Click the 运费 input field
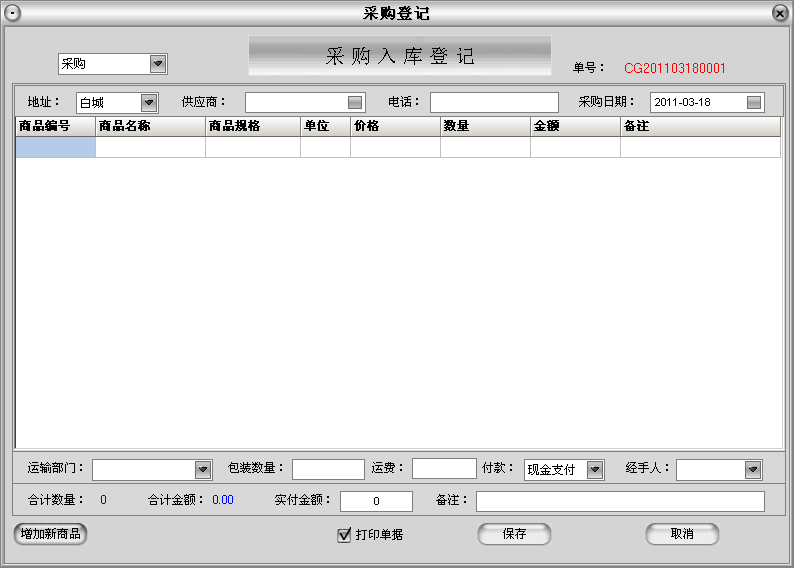Viewport: 794px width, 568px height. coord(444,469)
